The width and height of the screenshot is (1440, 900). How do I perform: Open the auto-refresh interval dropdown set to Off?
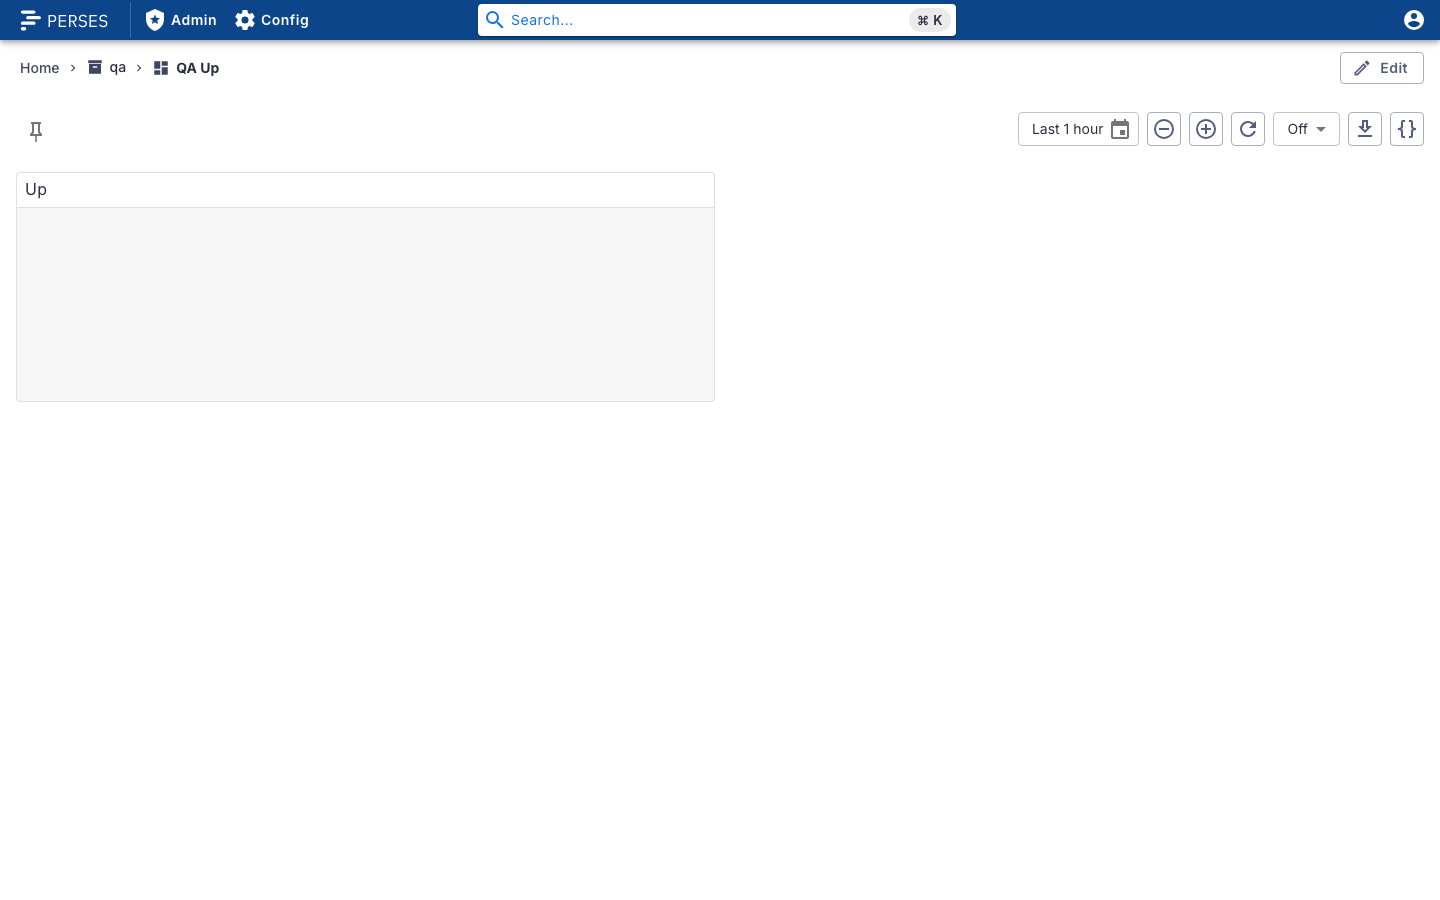point(1306,129)
